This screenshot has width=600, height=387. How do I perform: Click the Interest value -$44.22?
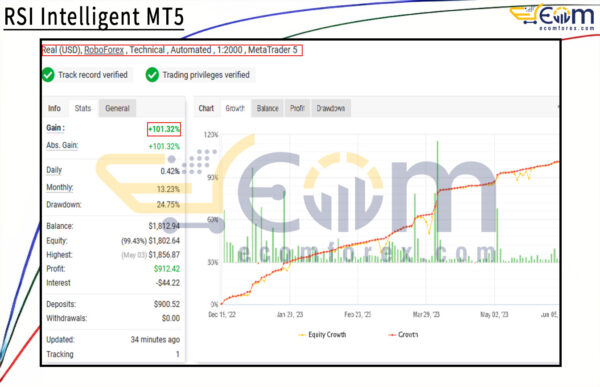click(168, 283)
